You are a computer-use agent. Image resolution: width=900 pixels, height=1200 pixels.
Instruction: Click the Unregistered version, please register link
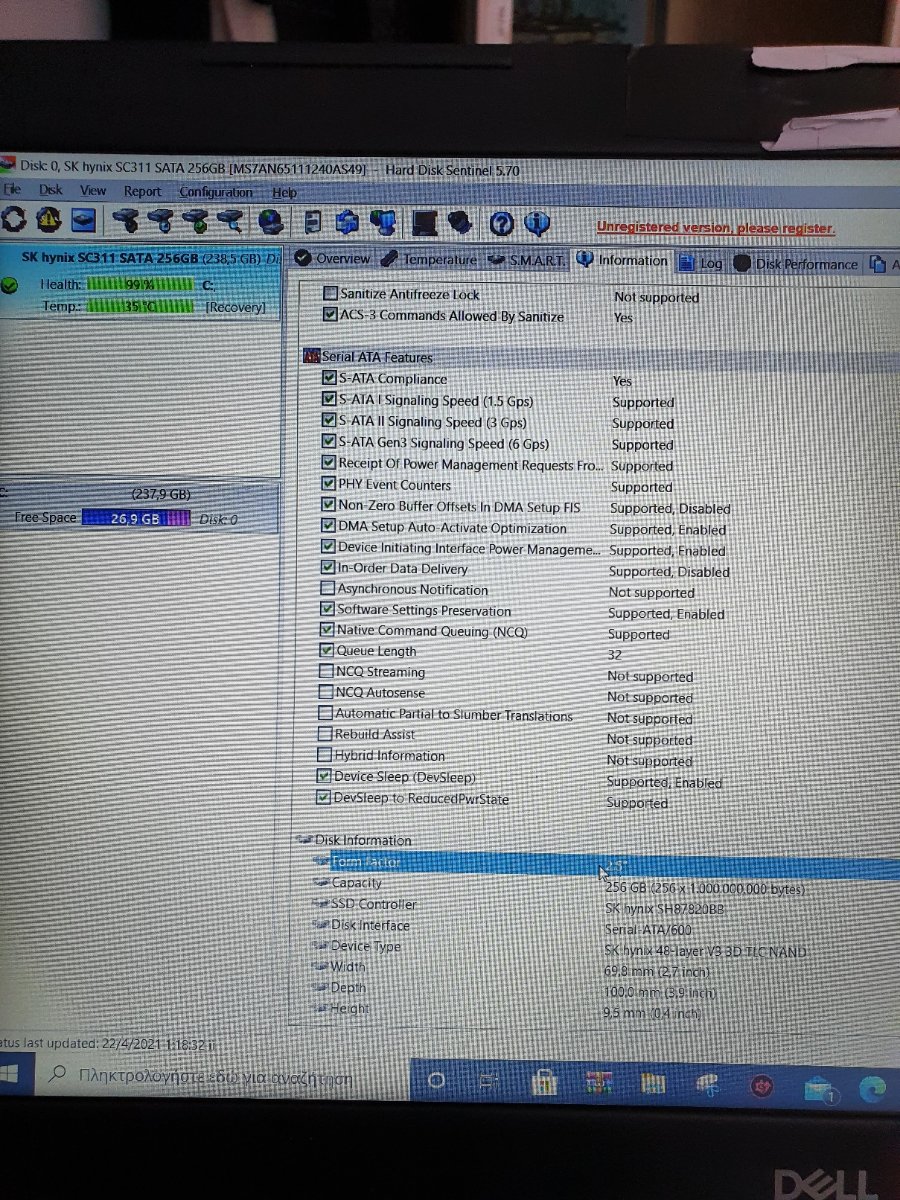[x=715, y=228]
